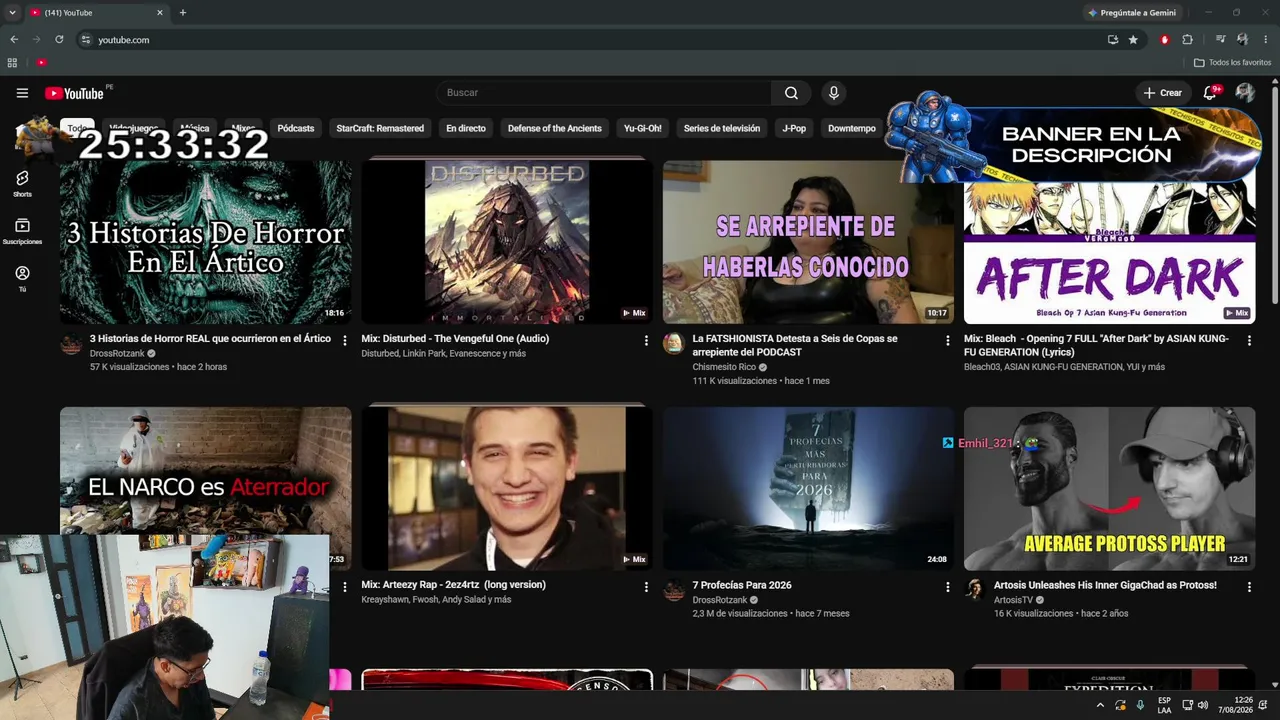Select StarCraft: Remastered filter chip
The image size is (1280, 720).
[380, 128]
